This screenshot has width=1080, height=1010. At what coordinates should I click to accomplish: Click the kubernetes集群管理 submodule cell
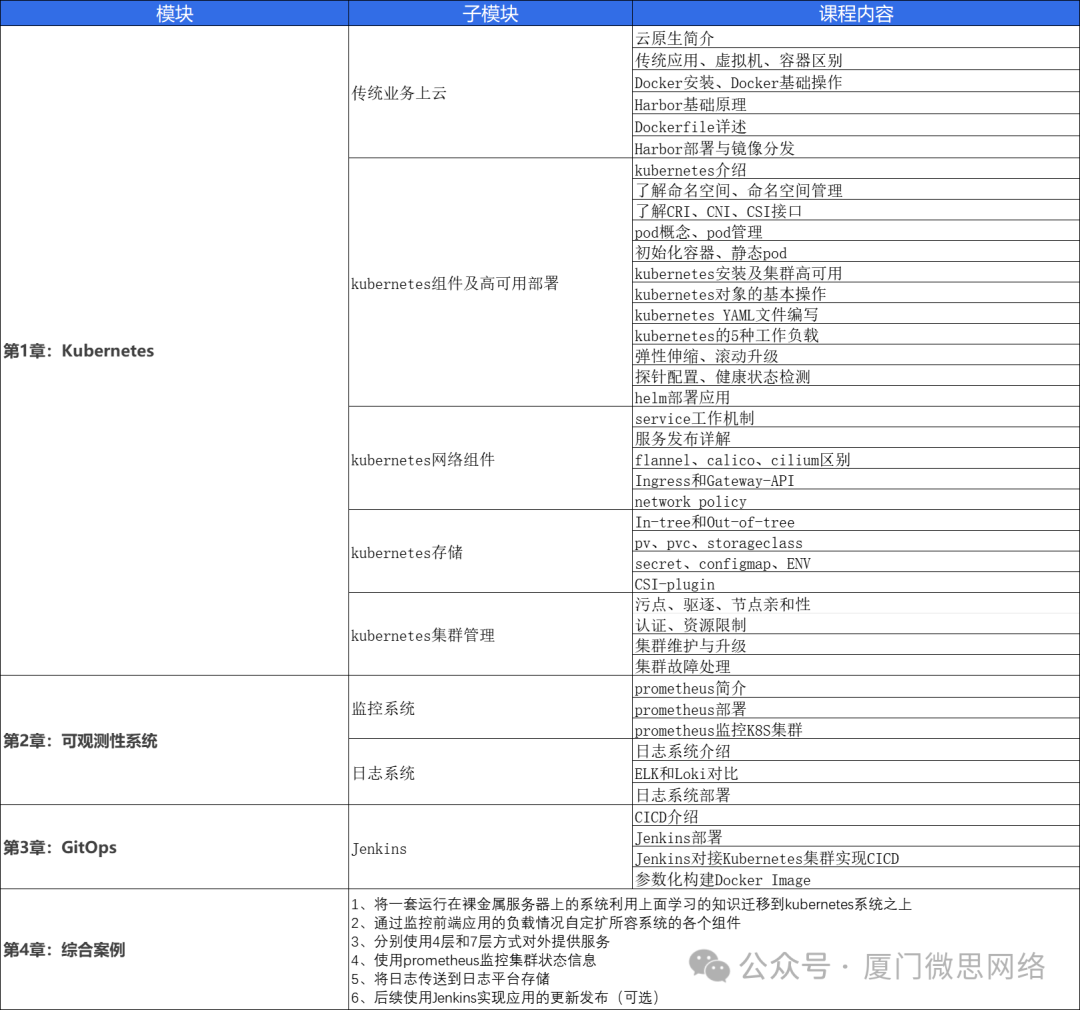490,635
